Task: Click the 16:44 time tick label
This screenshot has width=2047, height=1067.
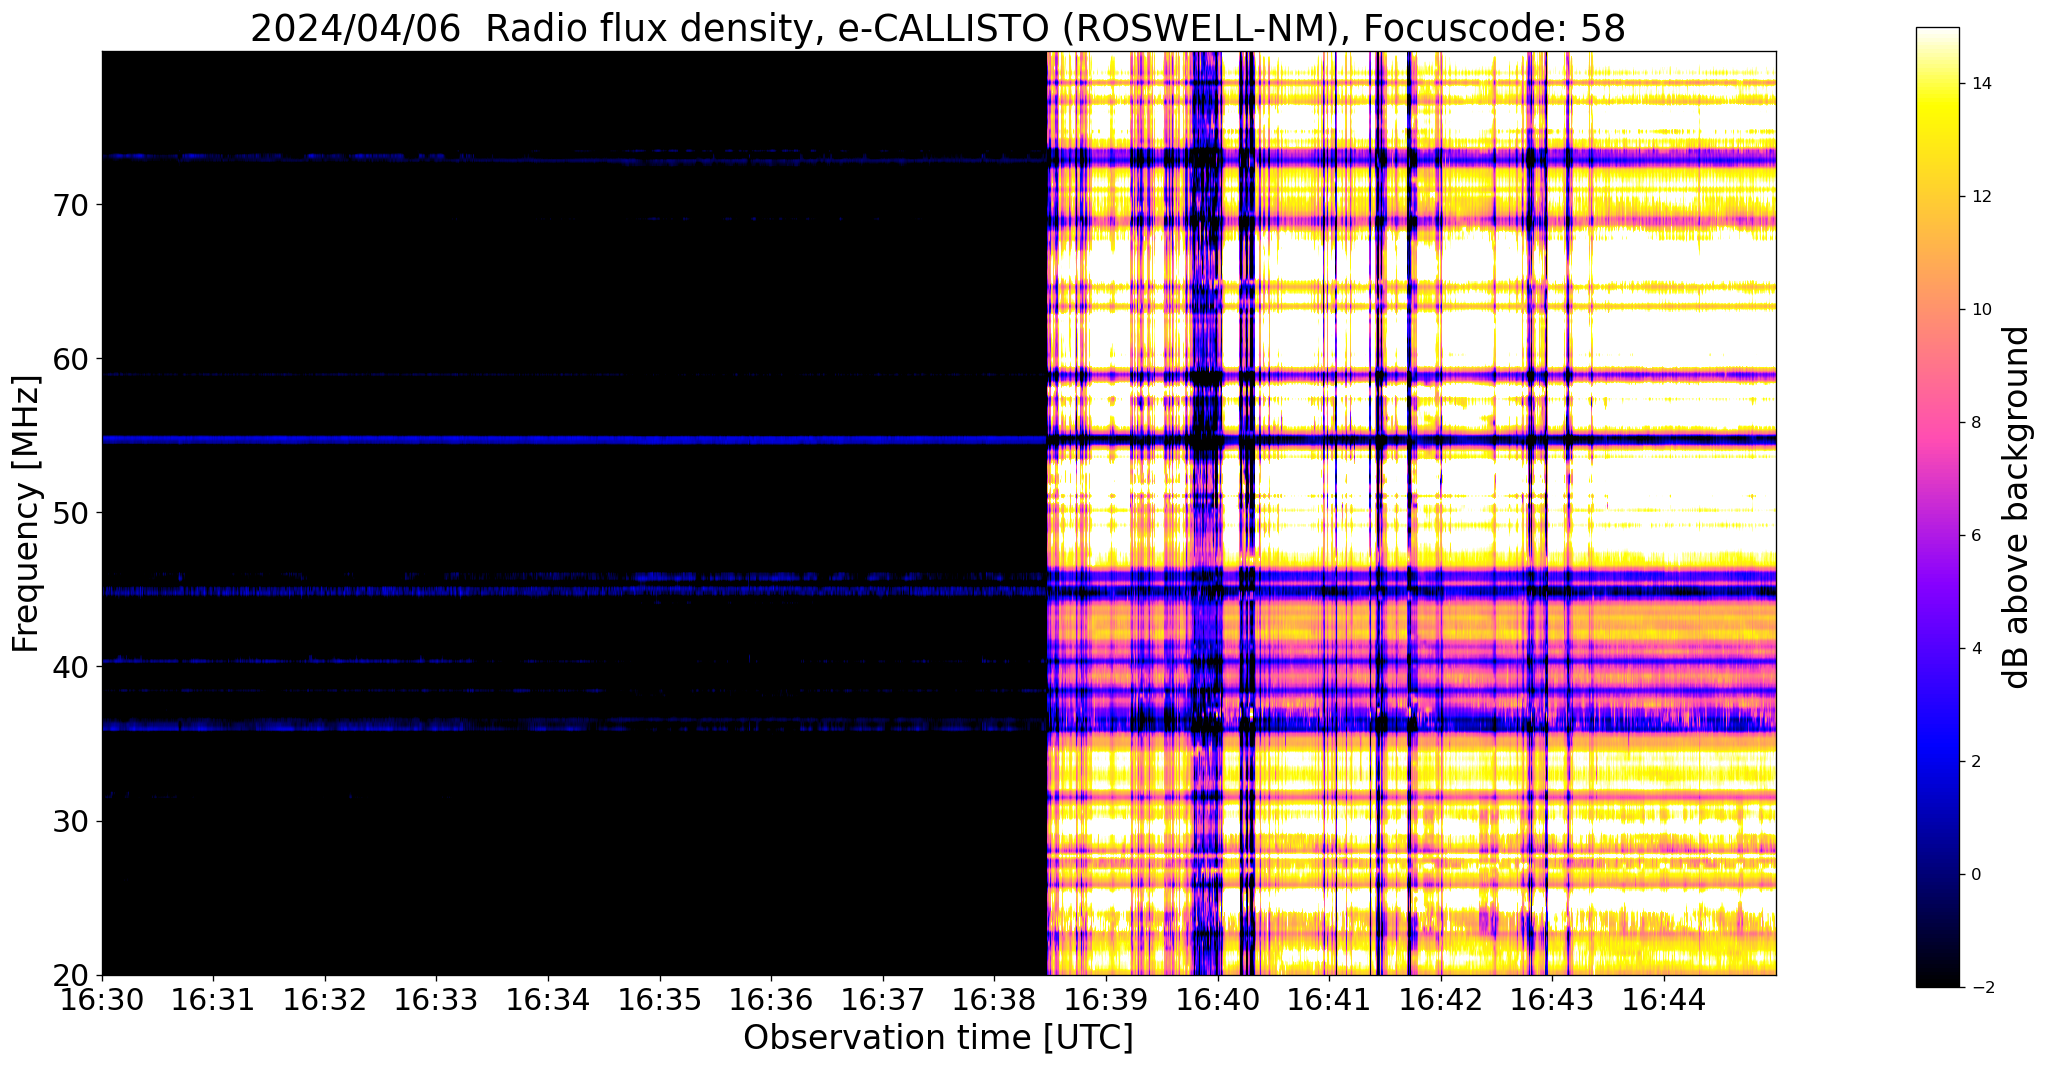Action: pos(1664,998)
